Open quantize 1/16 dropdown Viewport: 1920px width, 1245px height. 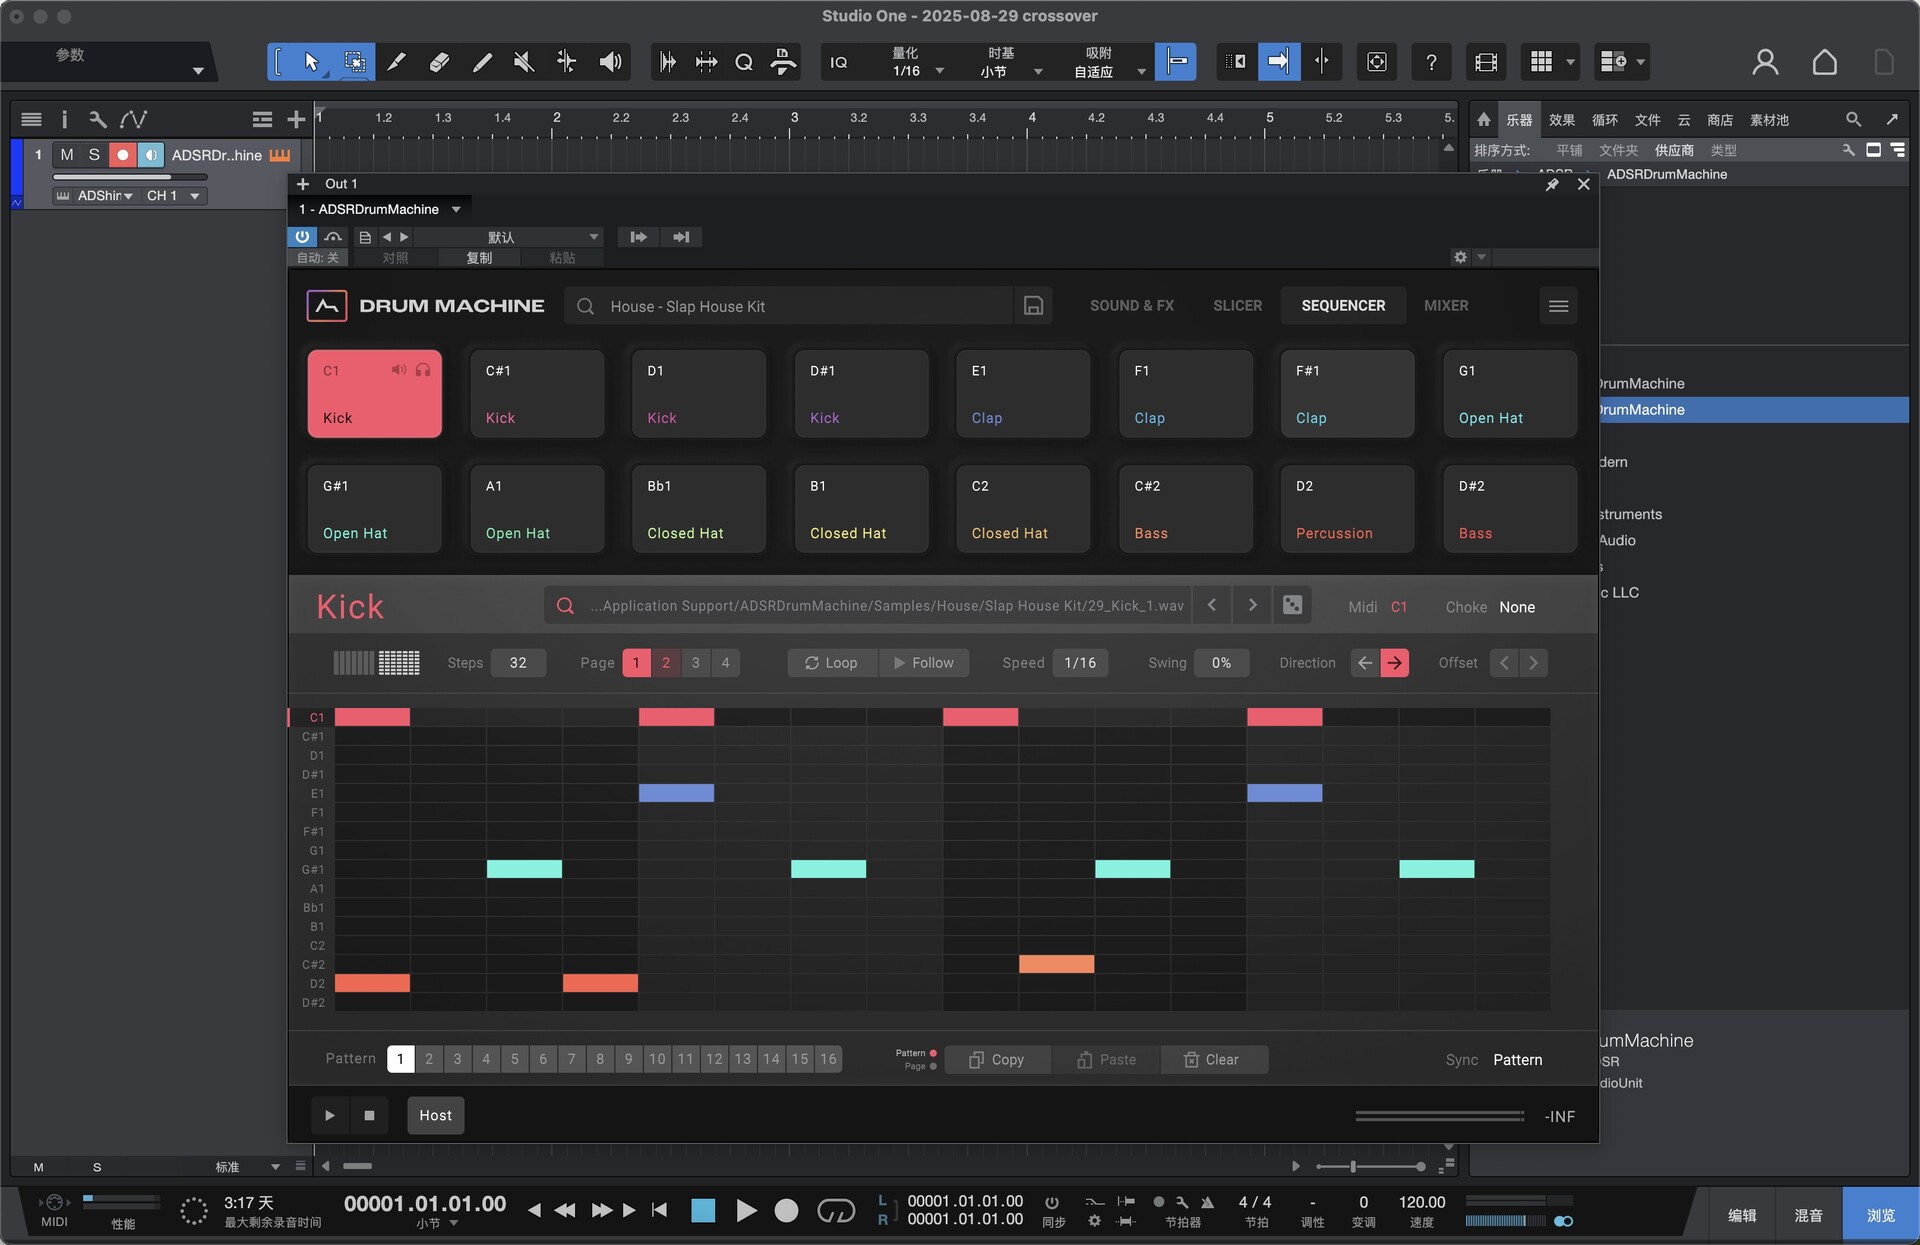point(919,71)
